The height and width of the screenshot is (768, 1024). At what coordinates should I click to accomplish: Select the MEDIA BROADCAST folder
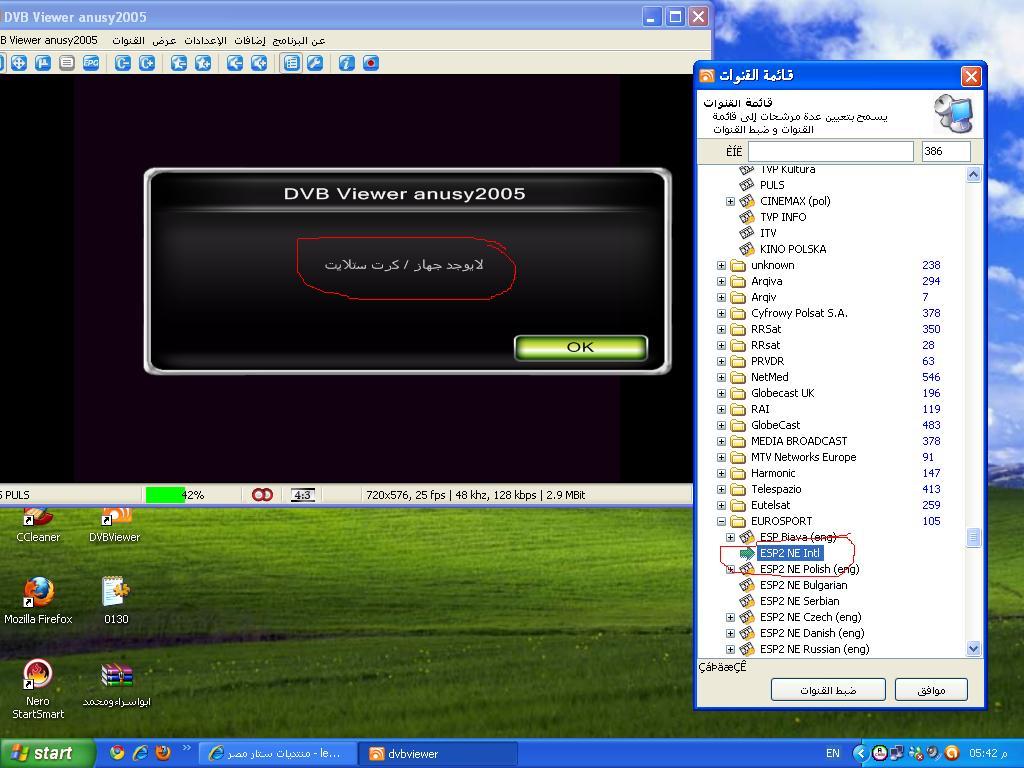pos(799,441)
